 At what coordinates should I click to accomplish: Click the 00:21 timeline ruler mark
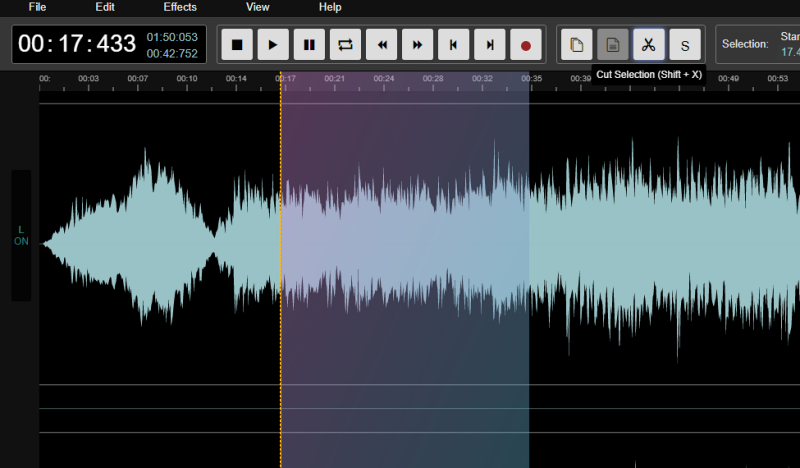click(335, 79)
